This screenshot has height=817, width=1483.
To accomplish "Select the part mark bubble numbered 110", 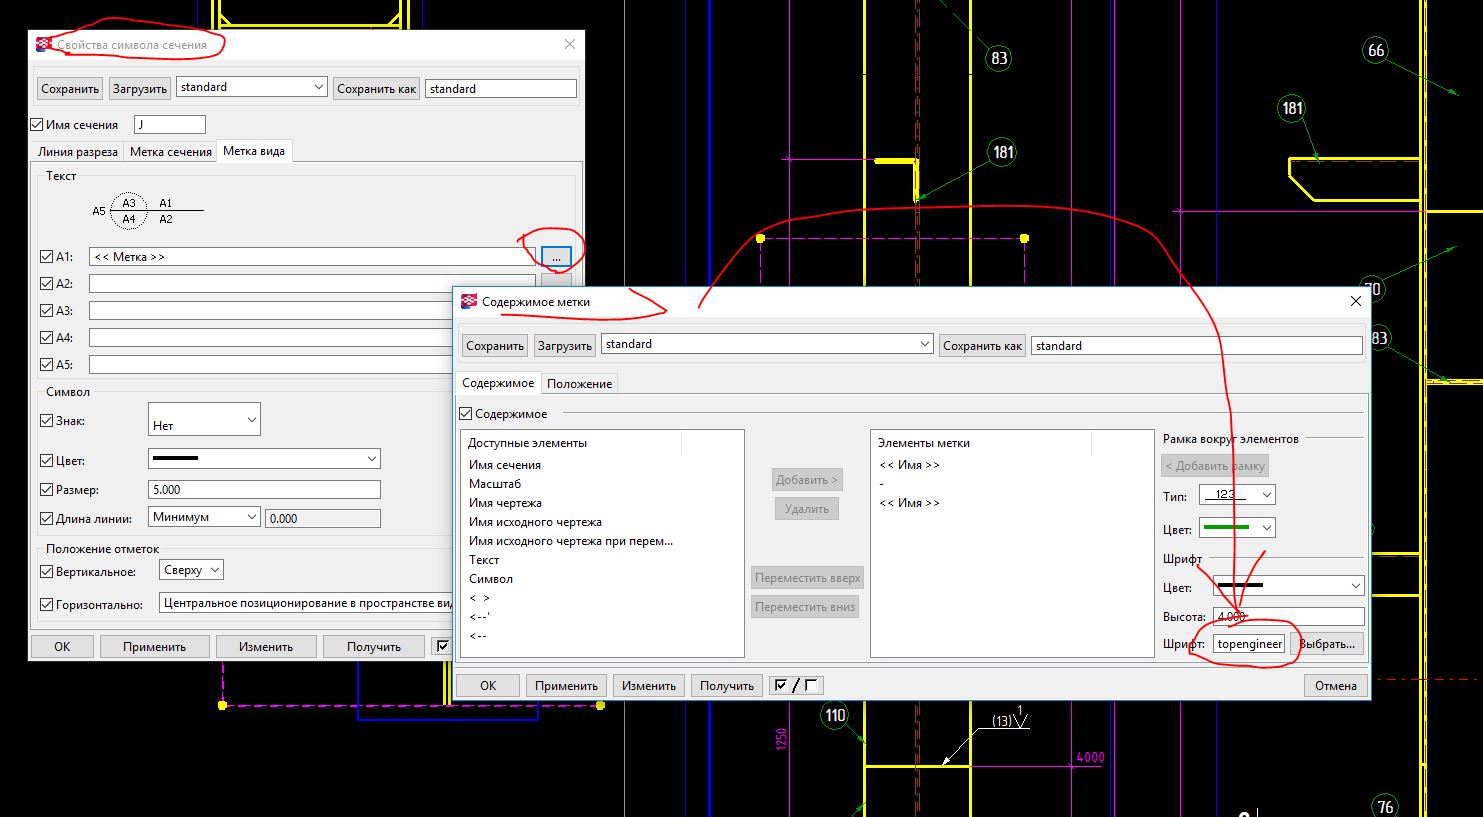I will point(835,715).
